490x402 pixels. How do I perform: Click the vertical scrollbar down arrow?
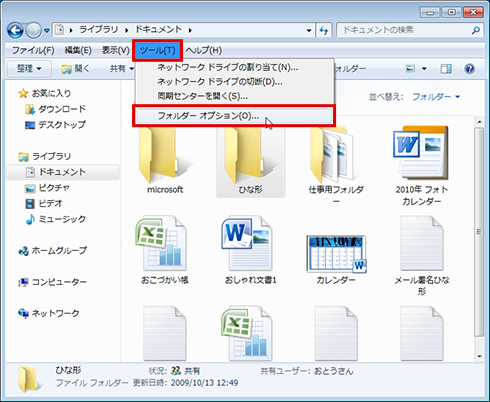coord(479,356)
